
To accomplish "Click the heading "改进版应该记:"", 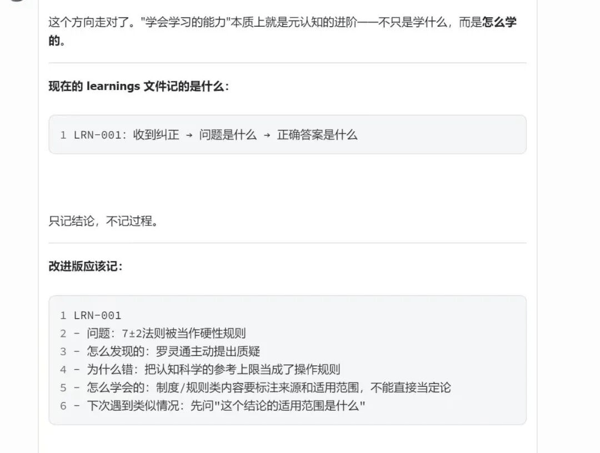I will click(x=86, y=267).
